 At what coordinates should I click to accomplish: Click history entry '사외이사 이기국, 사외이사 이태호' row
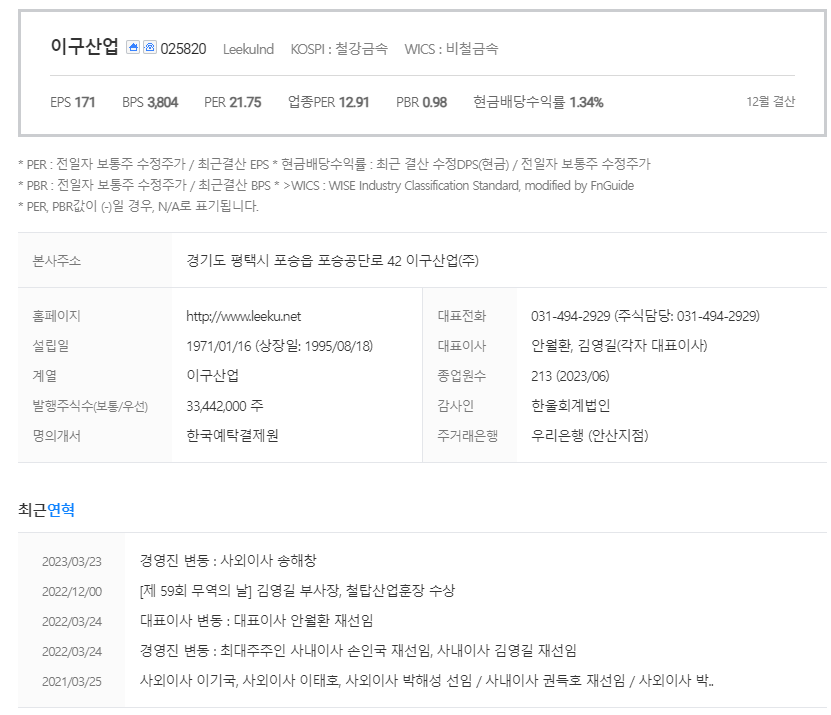pos(427,681)
